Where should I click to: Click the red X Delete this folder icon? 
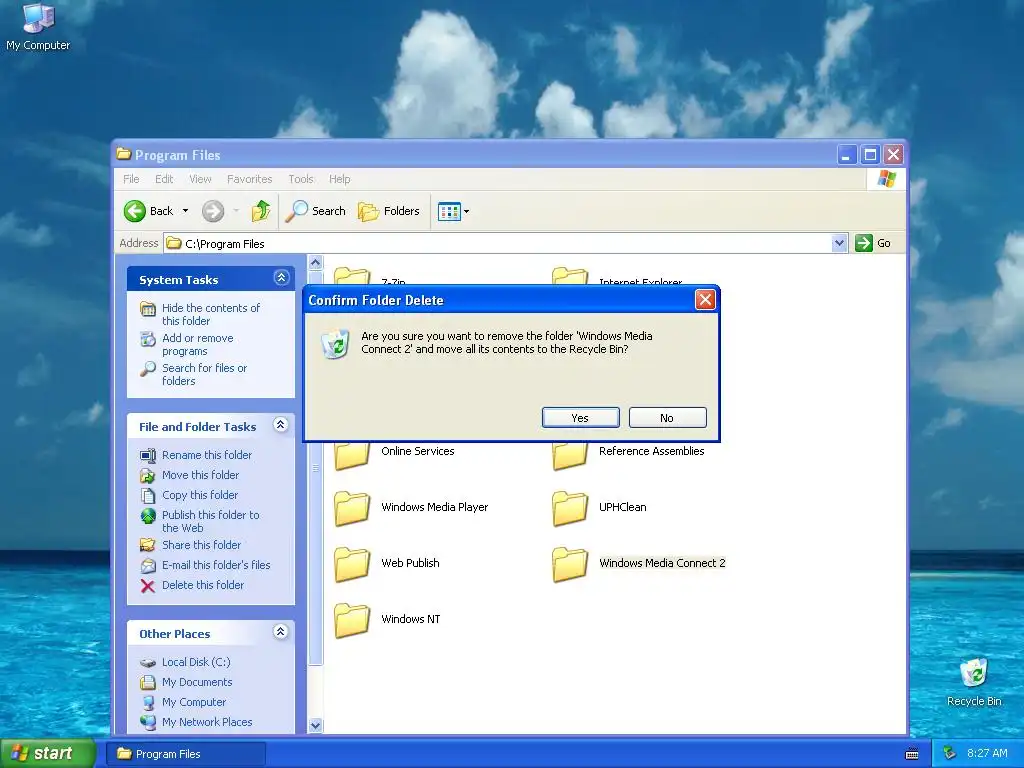148,586
